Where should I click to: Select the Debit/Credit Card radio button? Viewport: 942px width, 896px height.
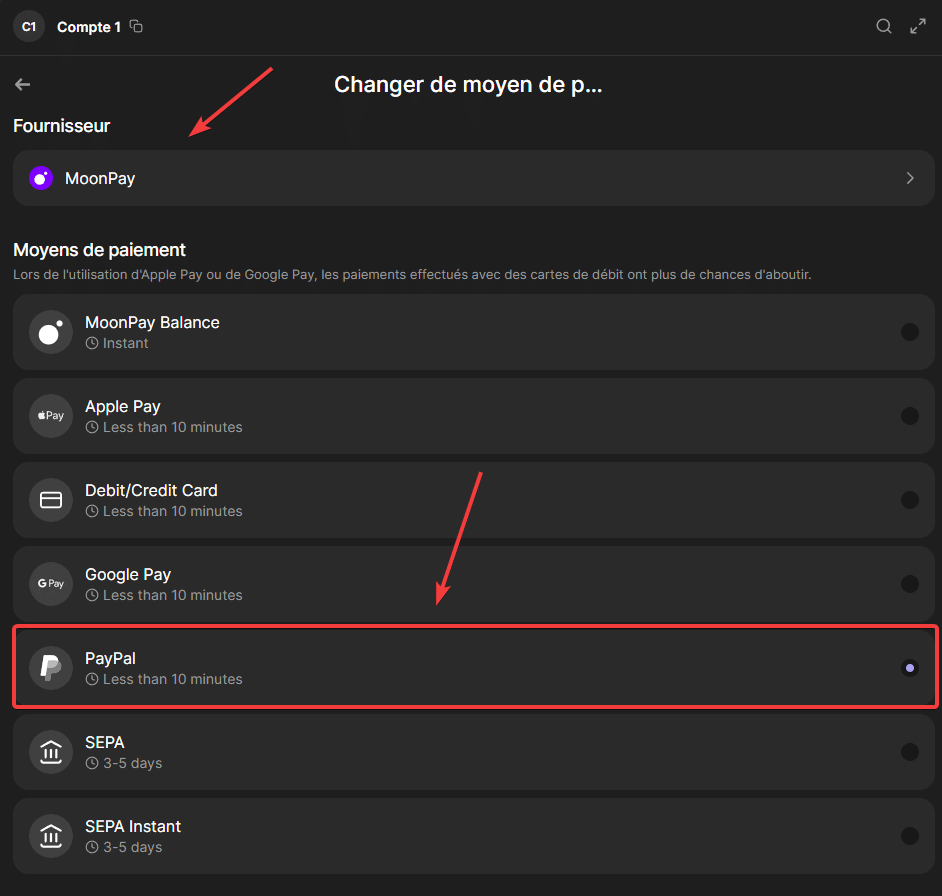(x=910, y=500)
